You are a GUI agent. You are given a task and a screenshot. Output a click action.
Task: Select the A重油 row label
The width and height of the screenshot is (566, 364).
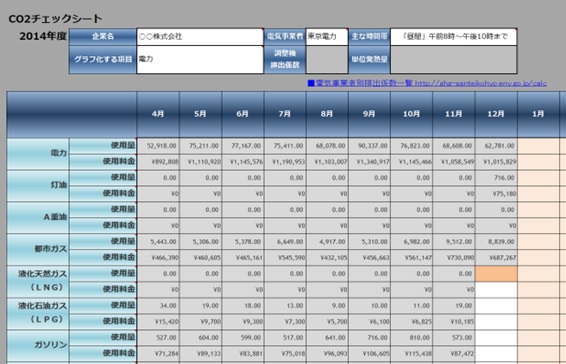[38, 217]
